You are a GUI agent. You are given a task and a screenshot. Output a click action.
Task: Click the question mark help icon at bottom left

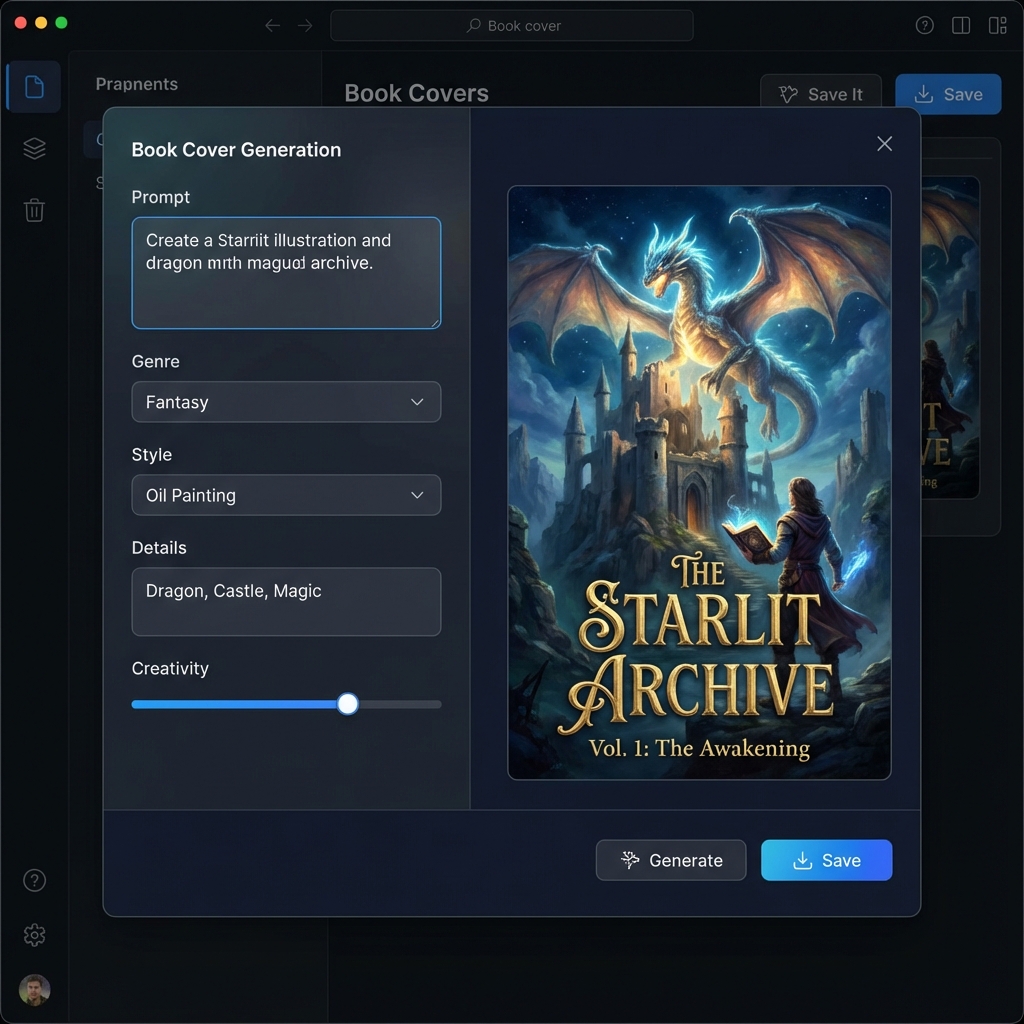coord(34,880)
